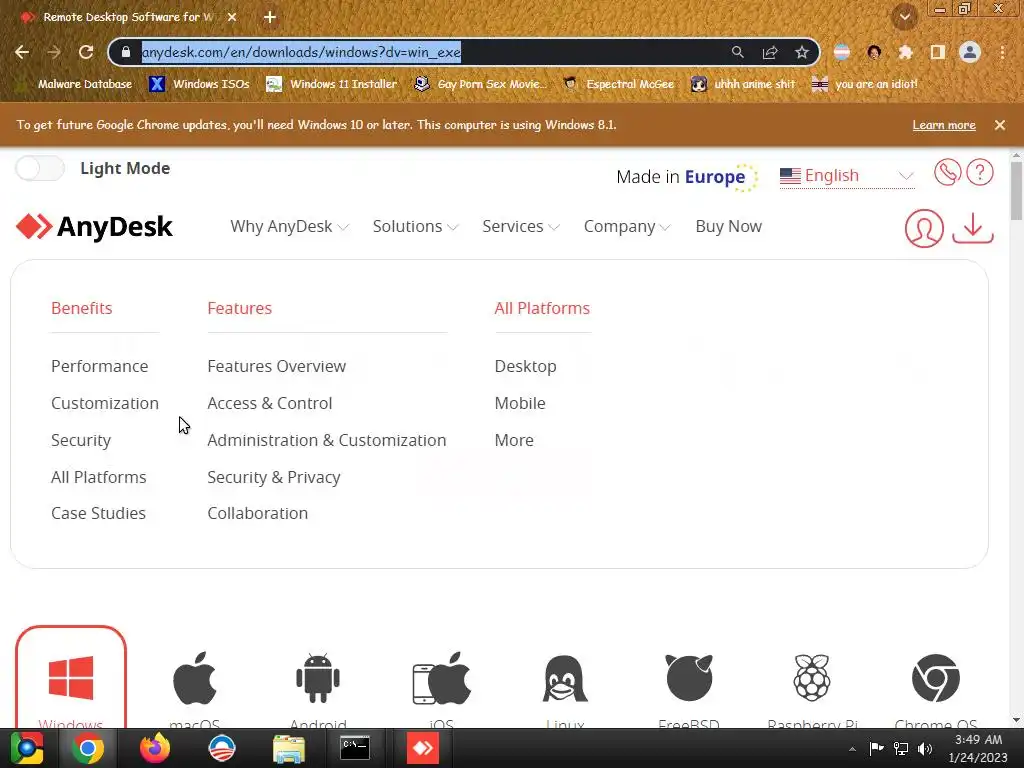Expand the Services menu
The height and width of the screenshot is (768, 1024).
coord(520,227)
